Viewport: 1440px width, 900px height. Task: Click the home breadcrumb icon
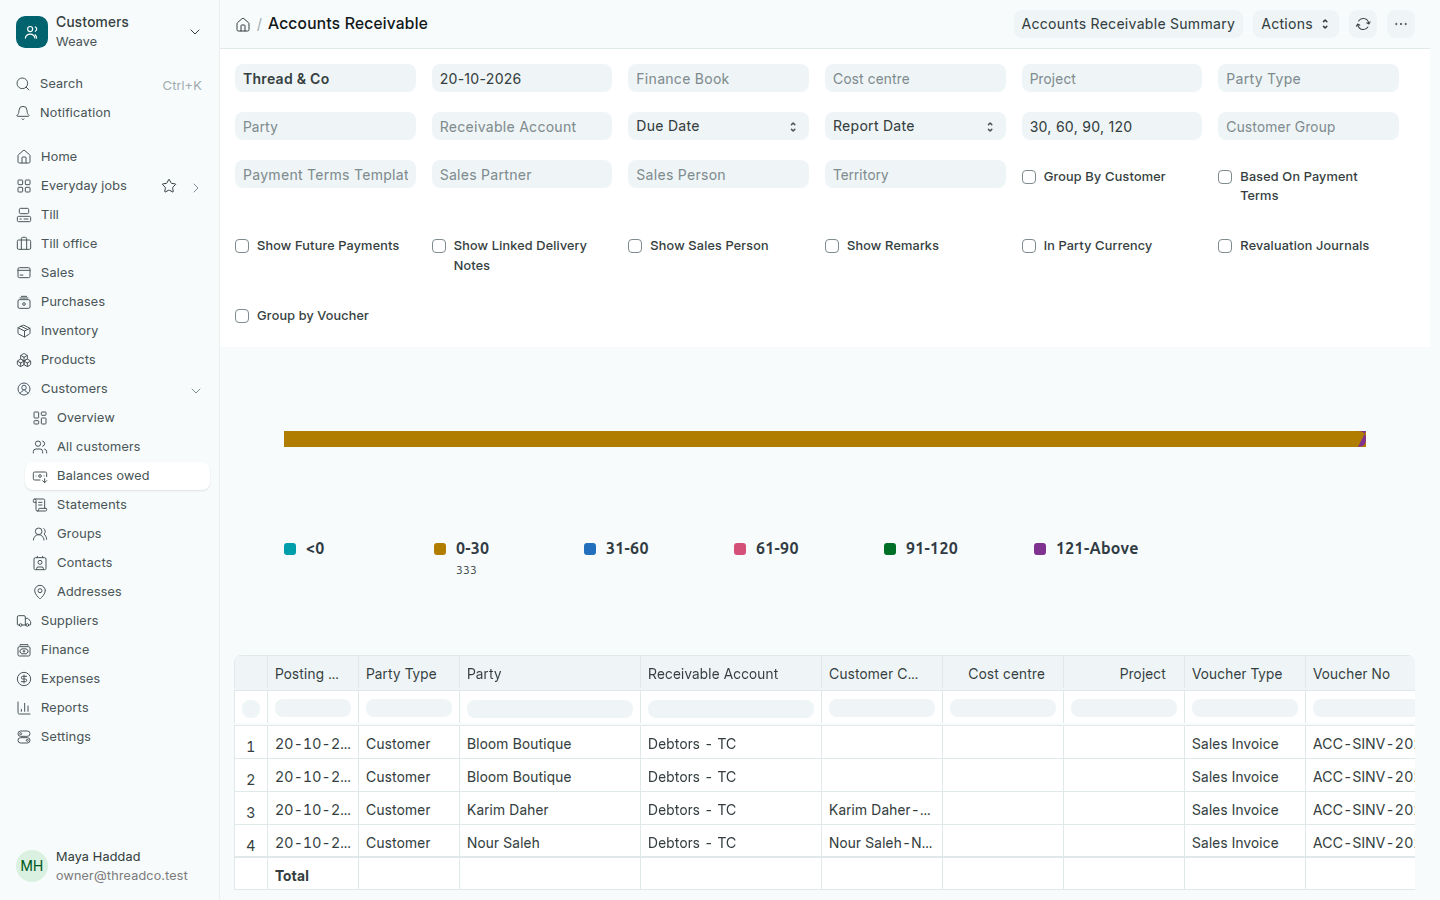(243, 24)
